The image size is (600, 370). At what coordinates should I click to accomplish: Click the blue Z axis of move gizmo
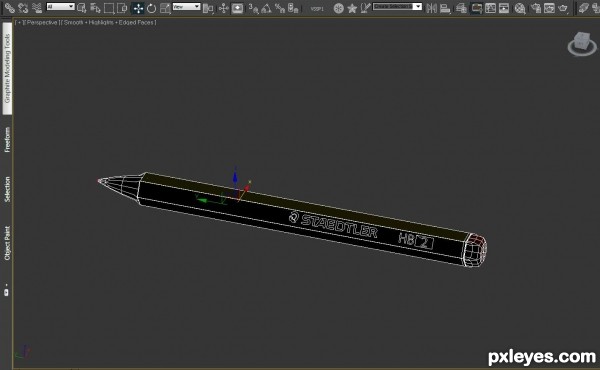(x=235, y=178)
